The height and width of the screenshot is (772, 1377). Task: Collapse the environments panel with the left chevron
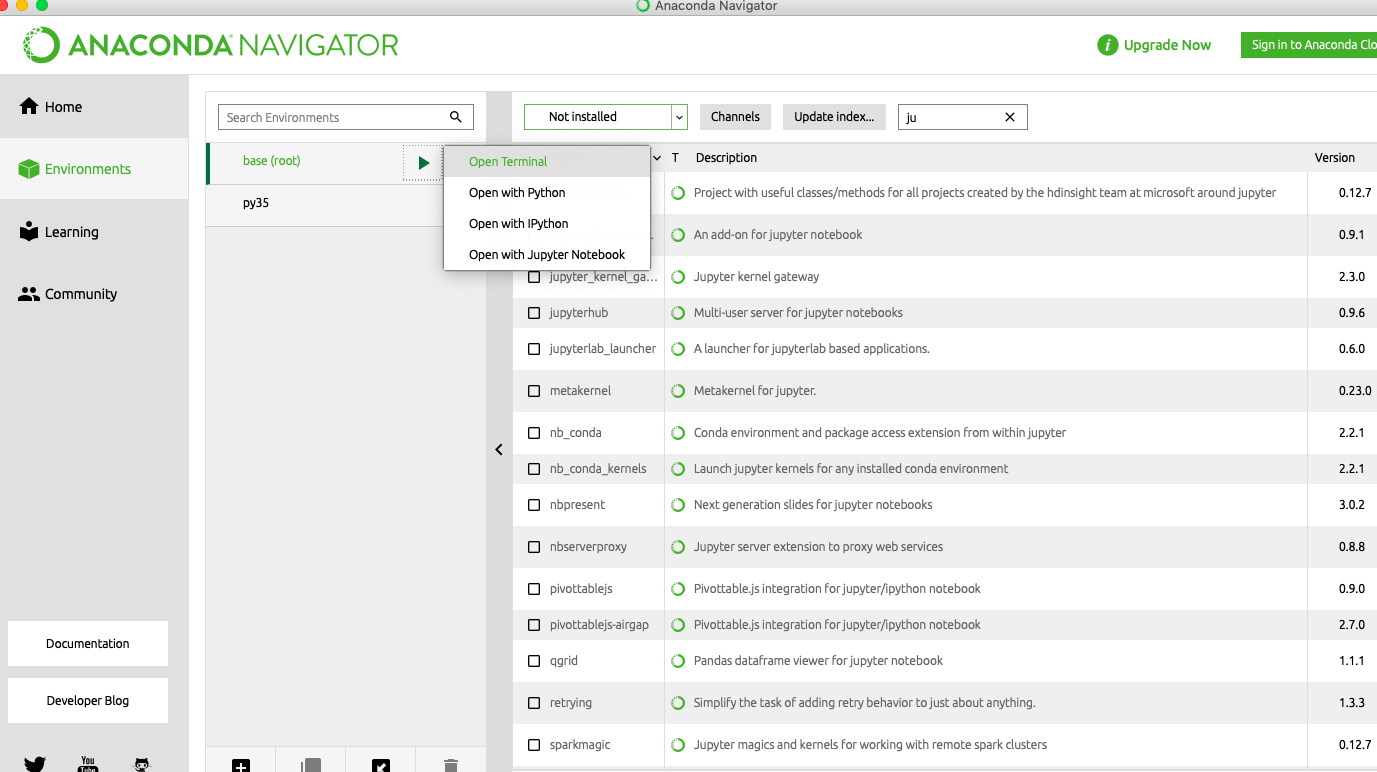(x=499, y=450)
